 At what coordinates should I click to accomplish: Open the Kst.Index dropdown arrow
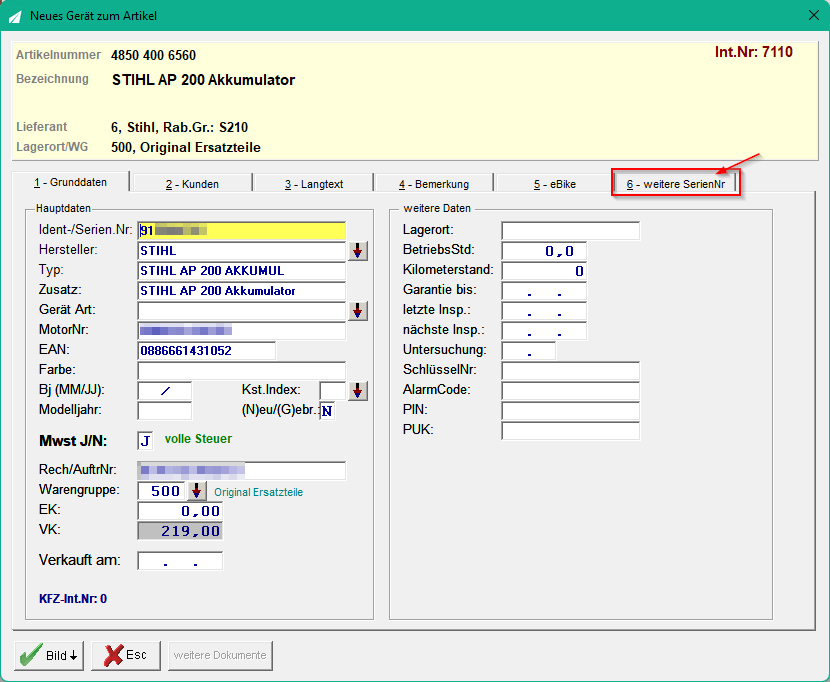(x=358, y=391)
